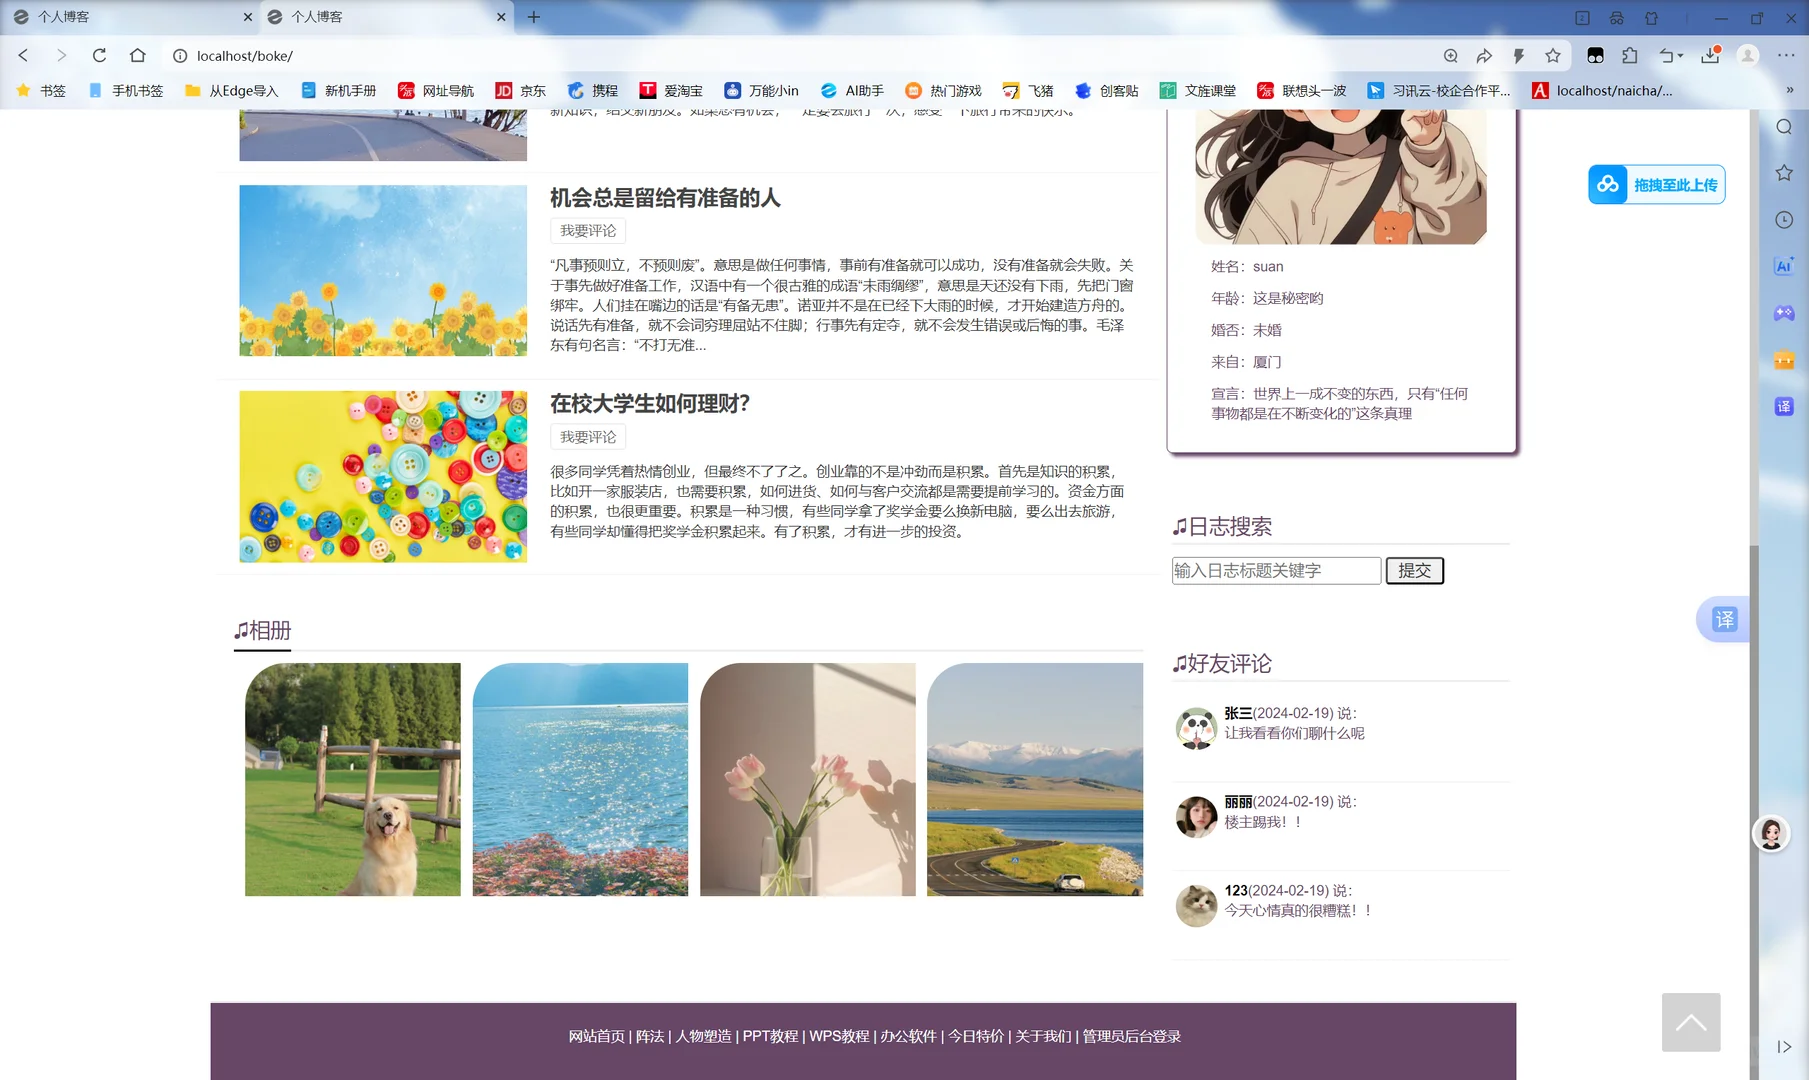Open the sidebar search icon

[x=1784, y=127]
